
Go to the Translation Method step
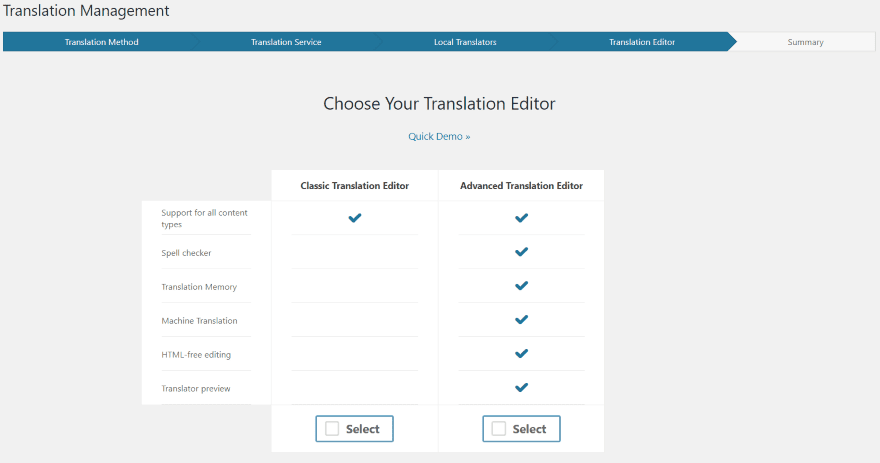(101, 42)
